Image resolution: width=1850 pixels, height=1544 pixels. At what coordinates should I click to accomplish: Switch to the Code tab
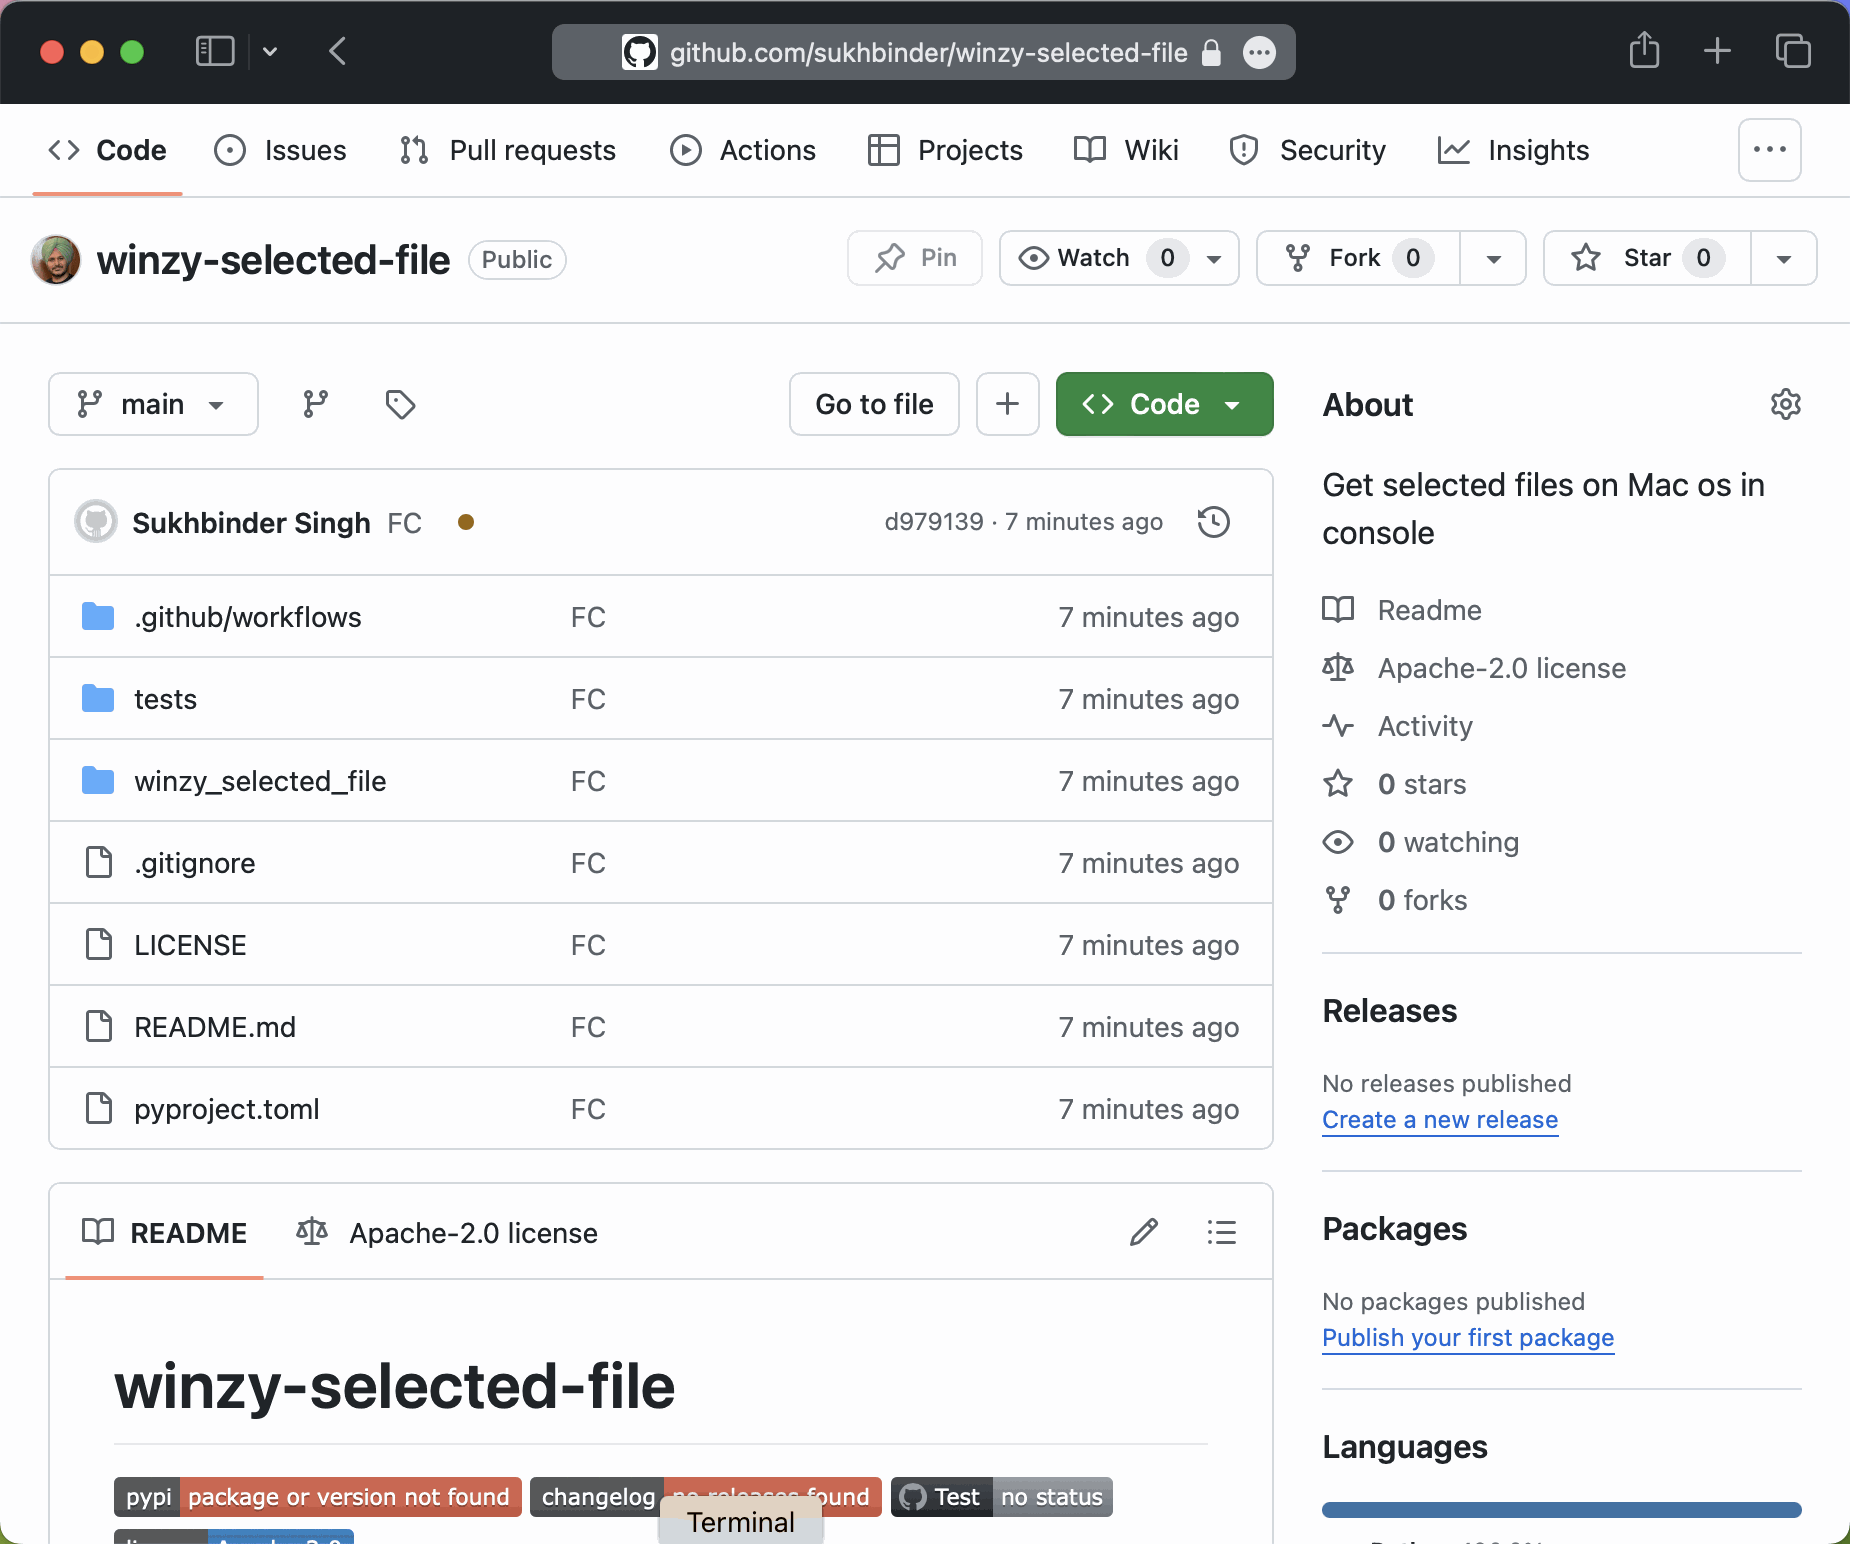107,150
